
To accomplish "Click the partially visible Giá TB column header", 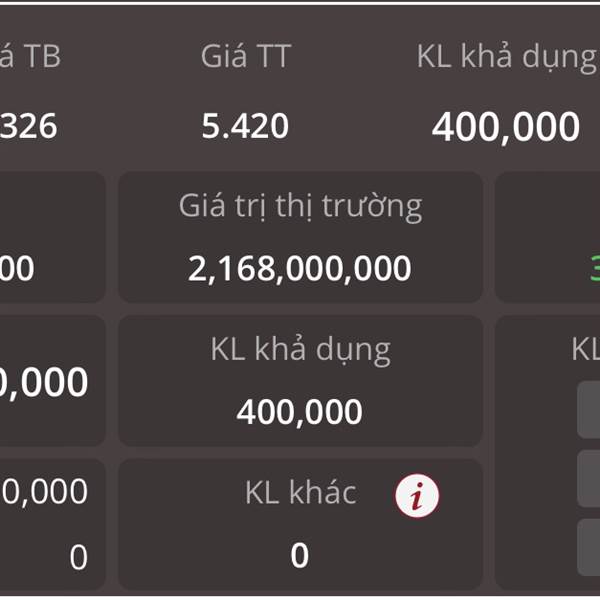I will pyautogui.click(x=30, y=56).
